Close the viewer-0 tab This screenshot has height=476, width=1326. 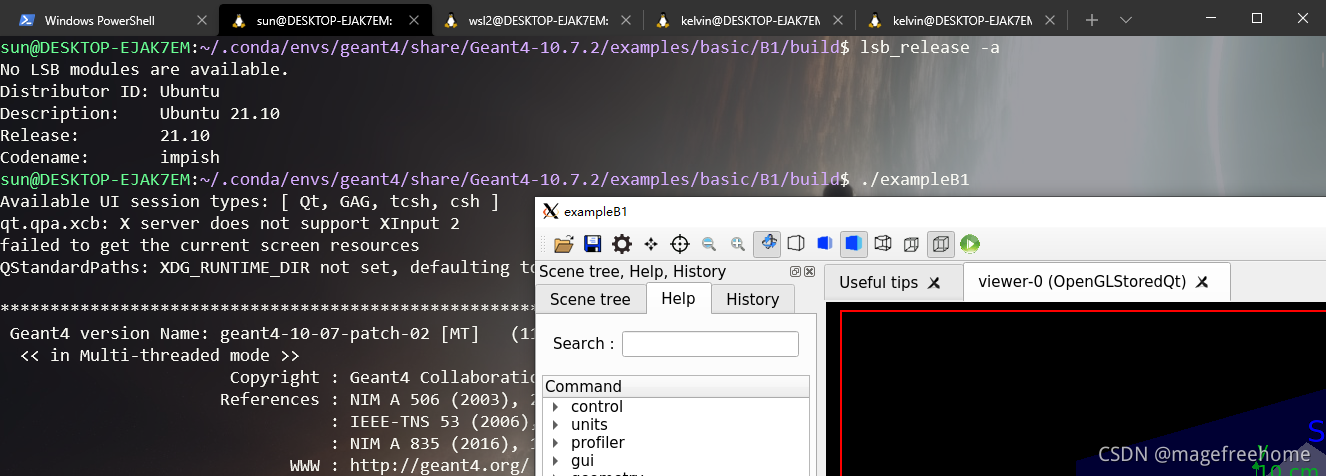1202,283
